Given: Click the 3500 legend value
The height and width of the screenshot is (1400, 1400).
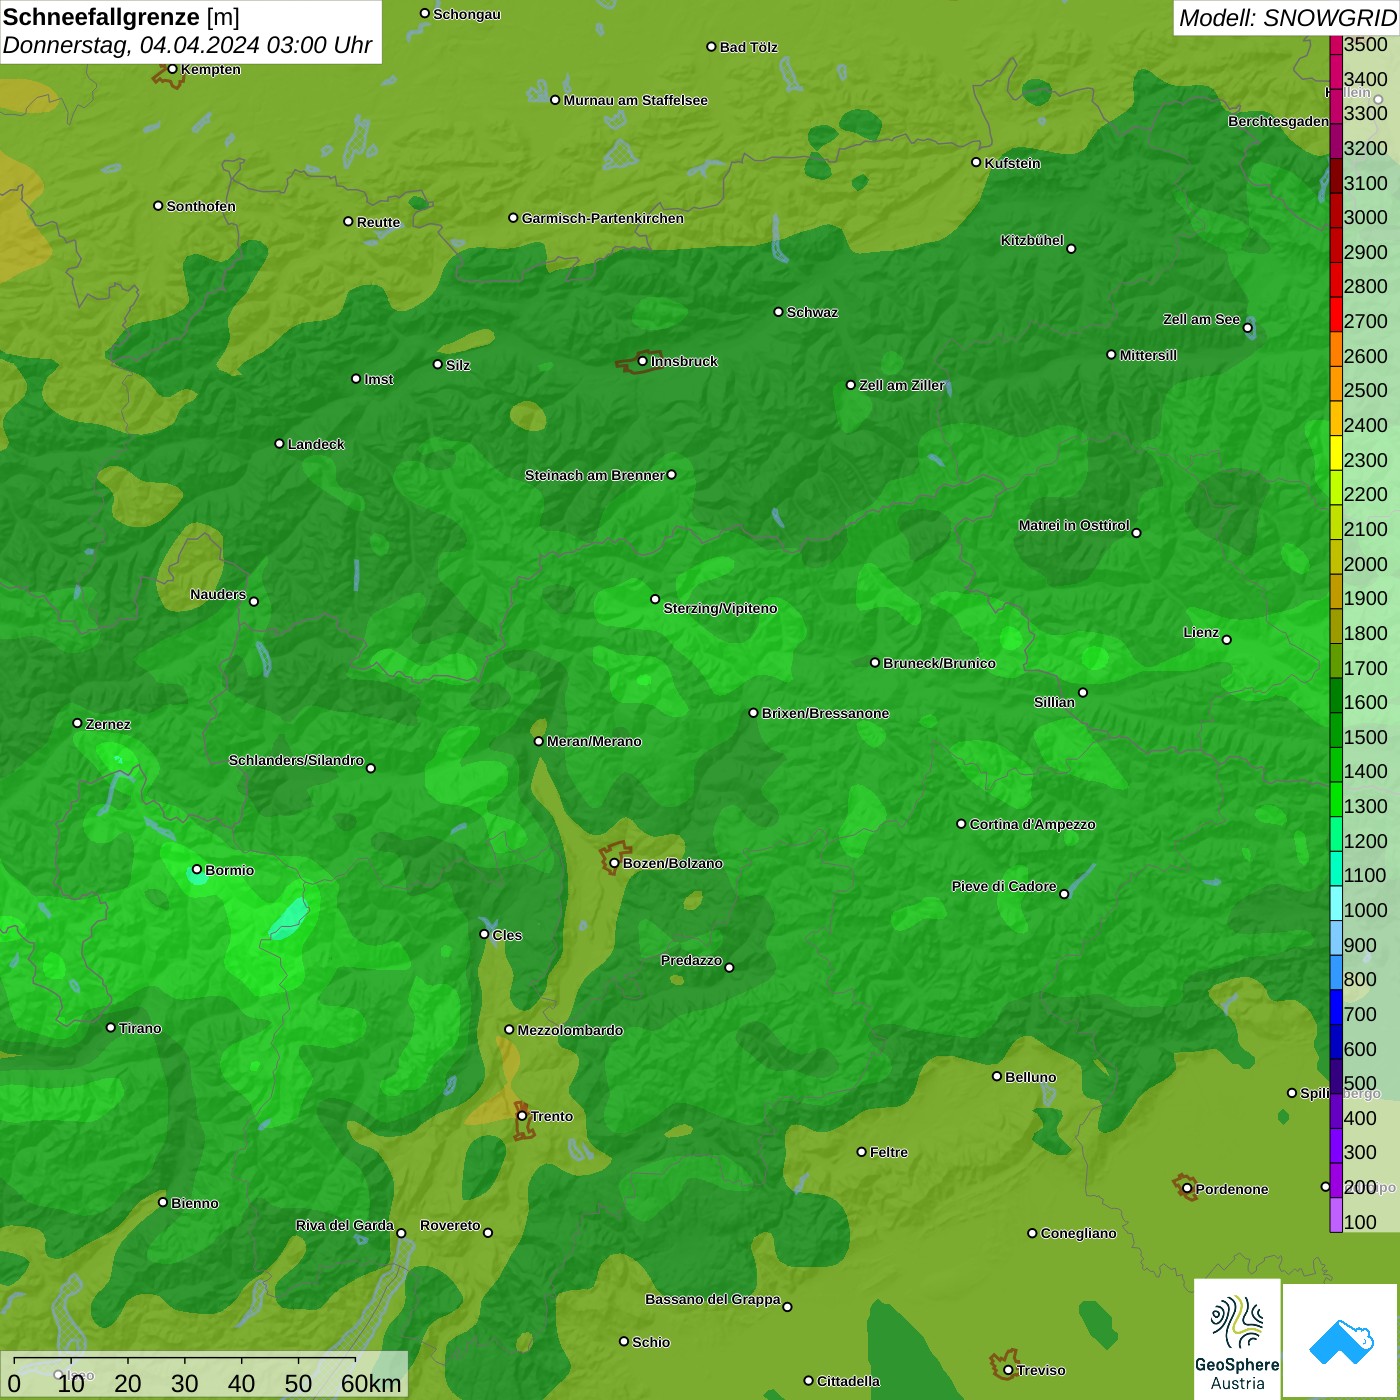Looking at the screenshot, I should tap(1366, 44).
